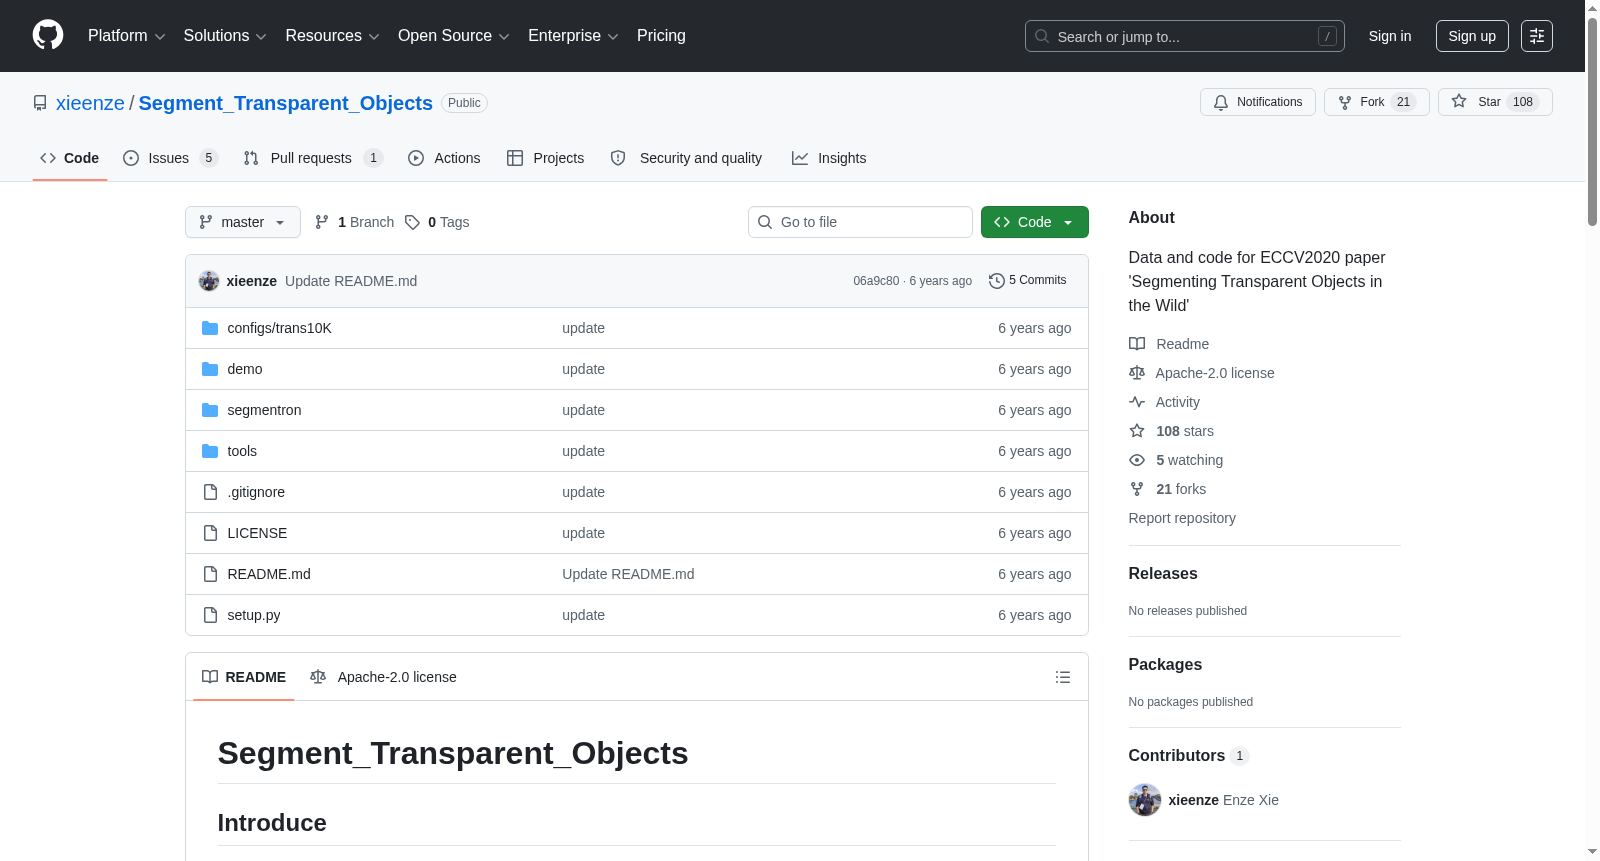This screenshot has width=1600, height=861.
Task: View the 0 Tags link
Action: [x=437, y=222]
